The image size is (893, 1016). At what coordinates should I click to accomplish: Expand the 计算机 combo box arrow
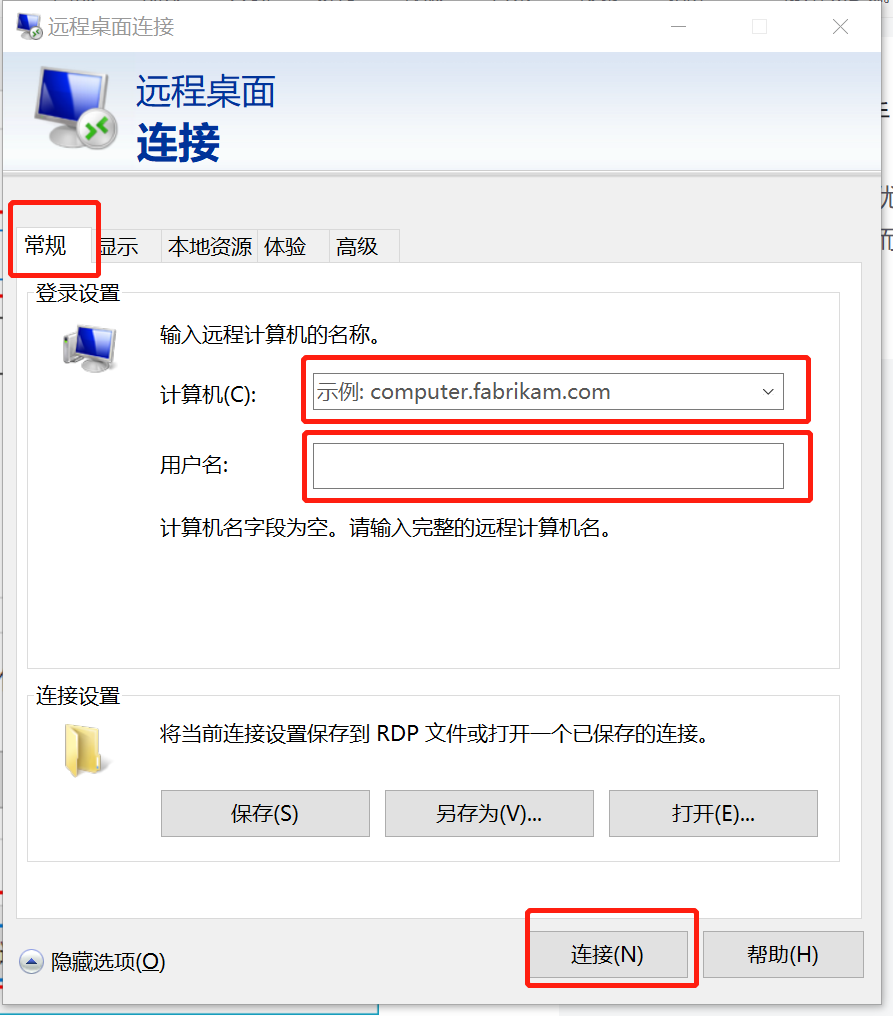(x=769, y=391)
